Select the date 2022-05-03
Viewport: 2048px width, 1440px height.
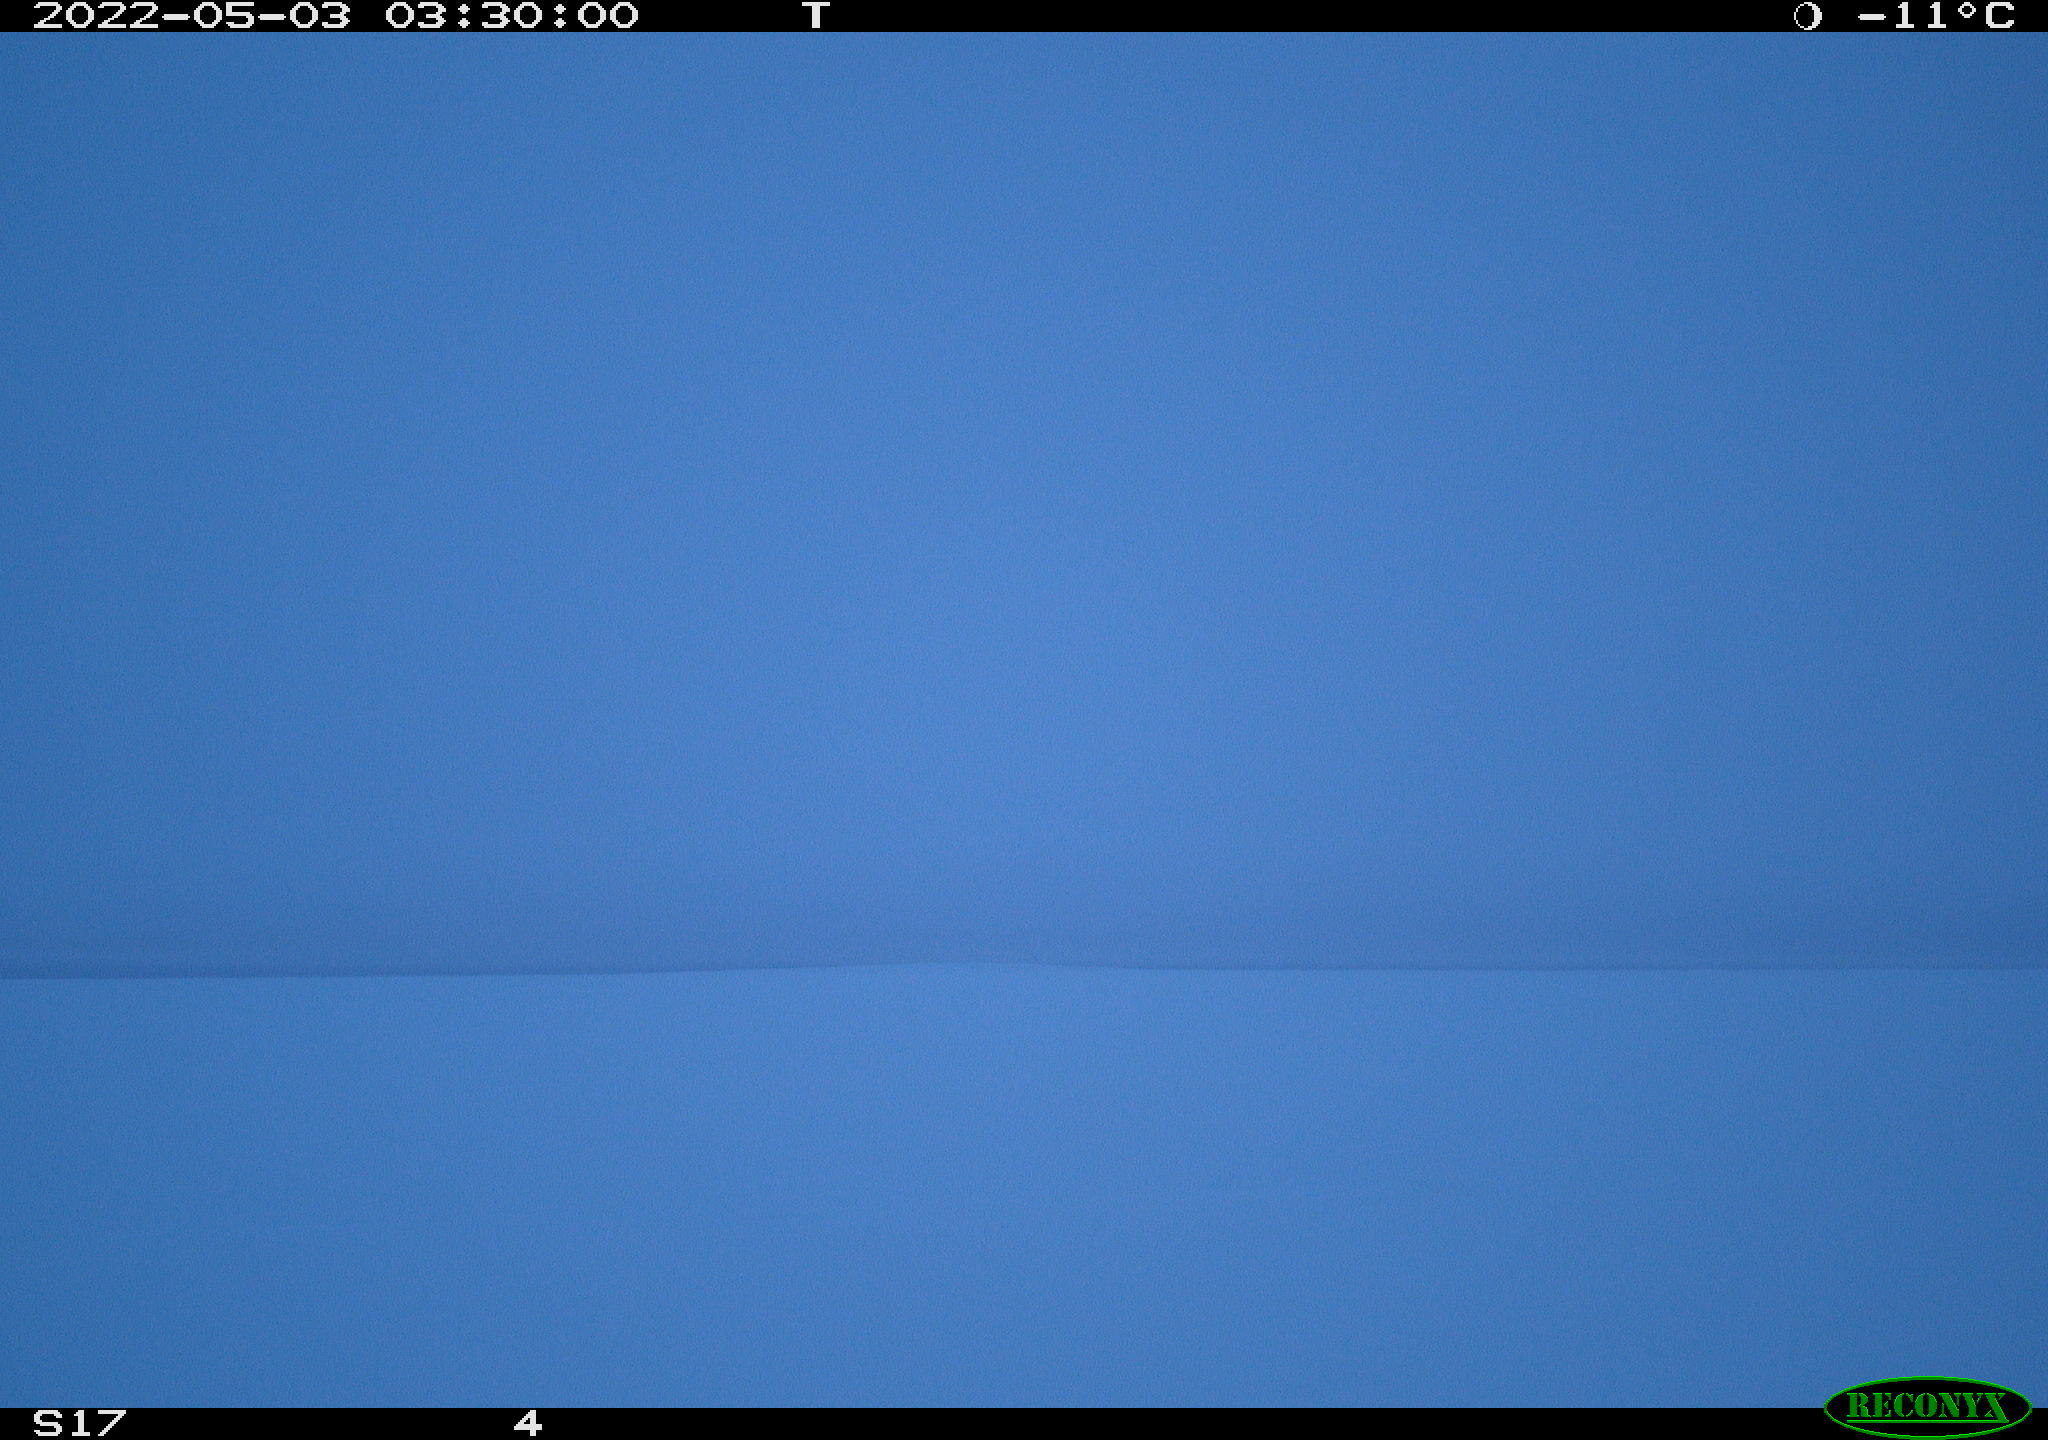coord(192,16)
